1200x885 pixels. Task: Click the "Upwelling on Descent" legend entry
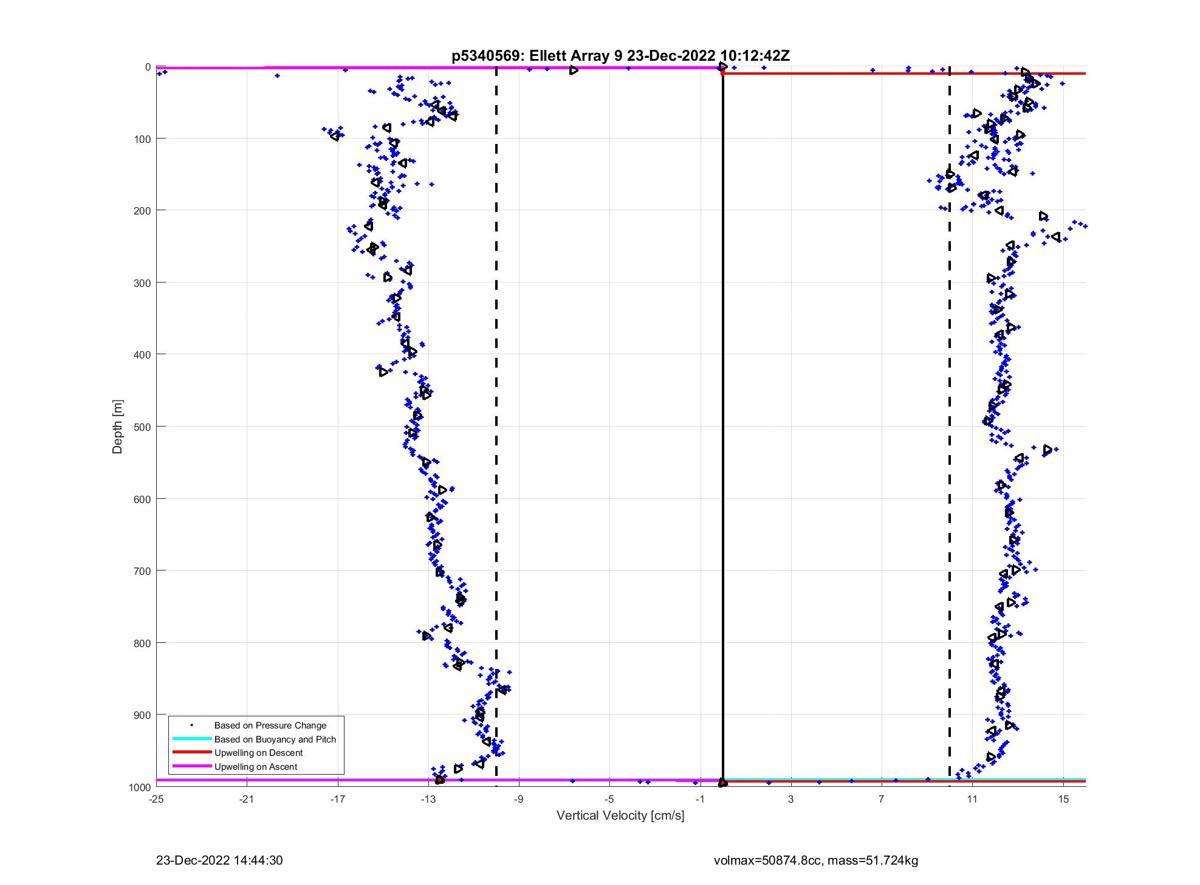[x=258, y=753]
